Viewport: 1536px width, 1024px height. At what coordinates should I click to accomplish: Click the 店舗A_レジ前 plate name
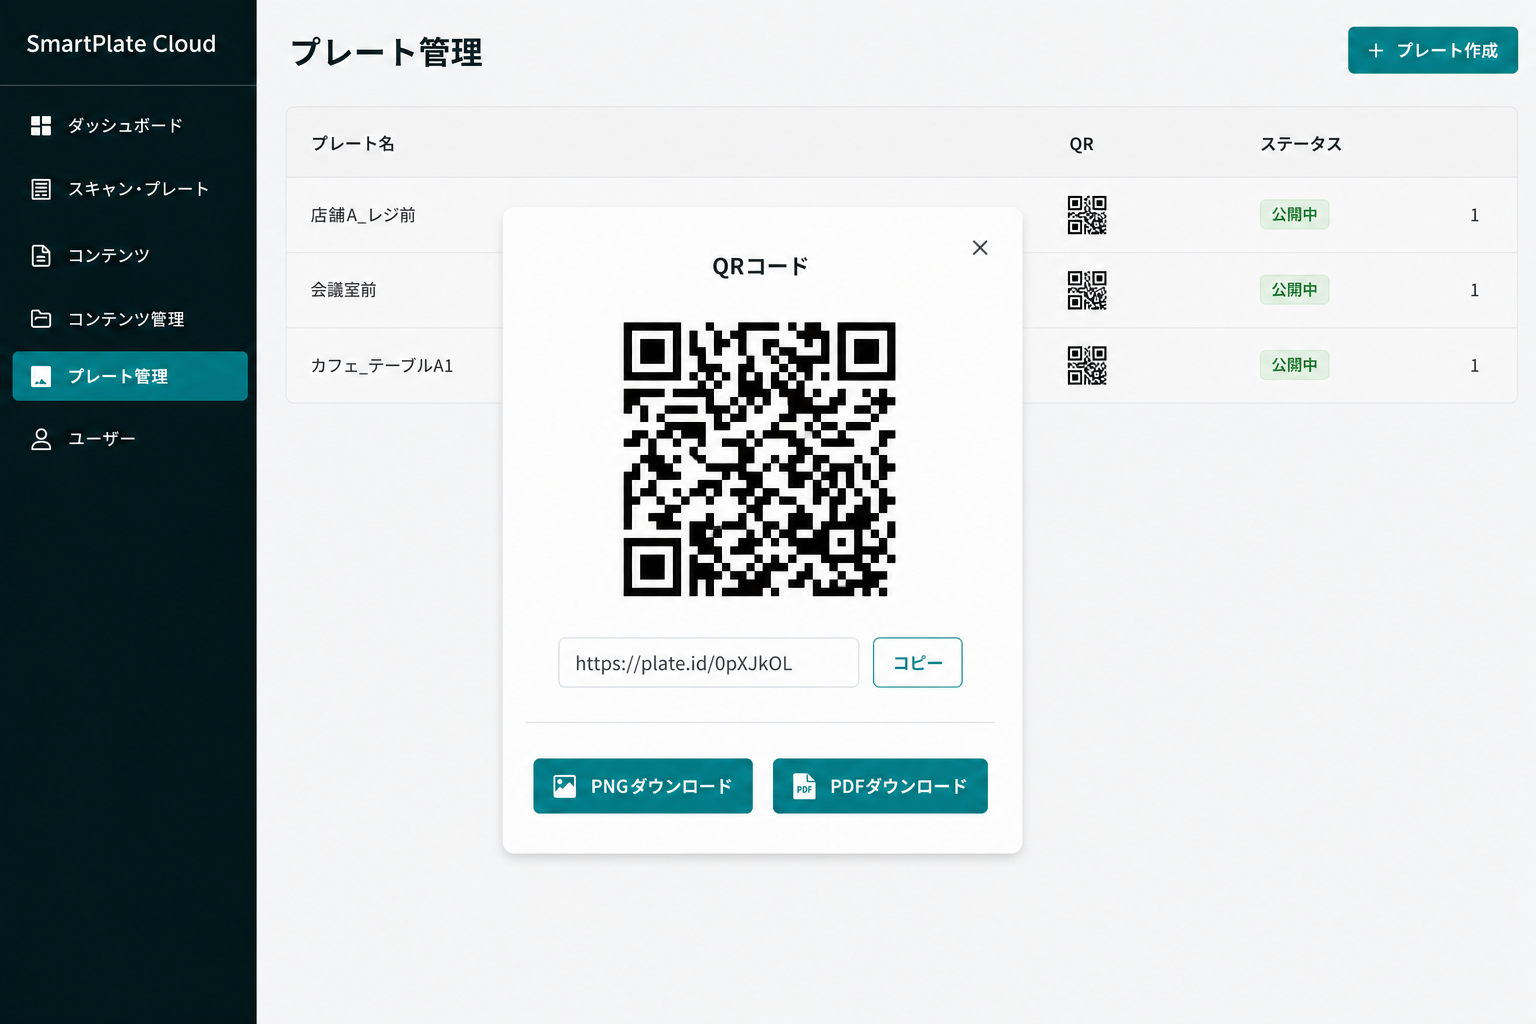[x=363, y=215]
